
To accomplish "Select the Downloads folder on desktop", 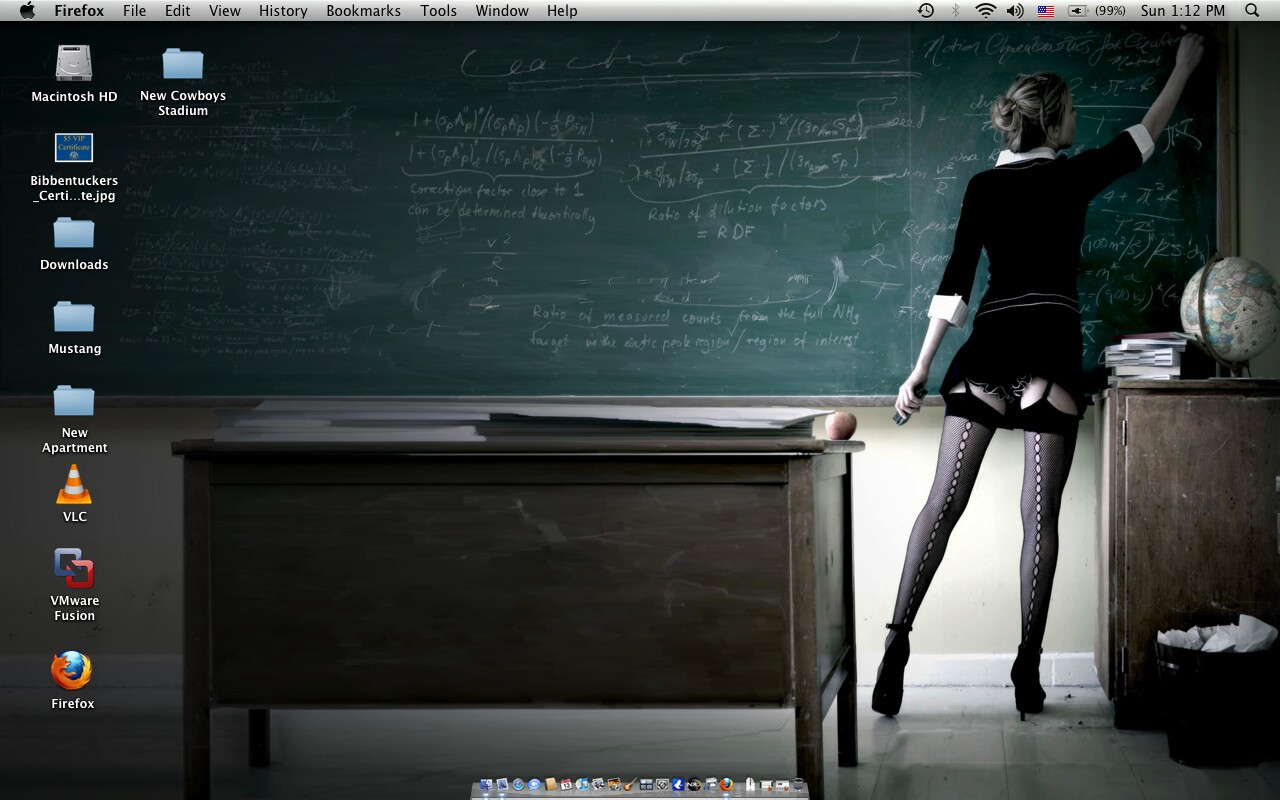I will tap(74, 233).
